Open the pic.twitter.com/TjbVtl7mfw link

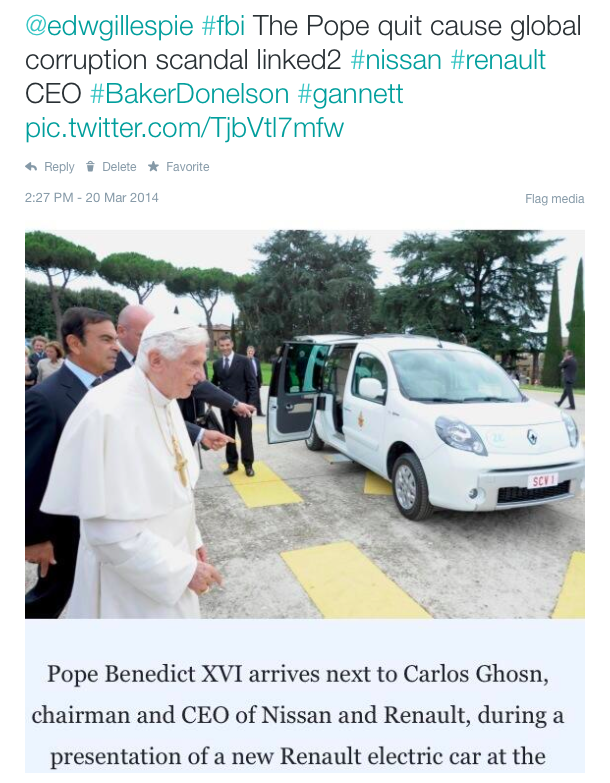184,128
